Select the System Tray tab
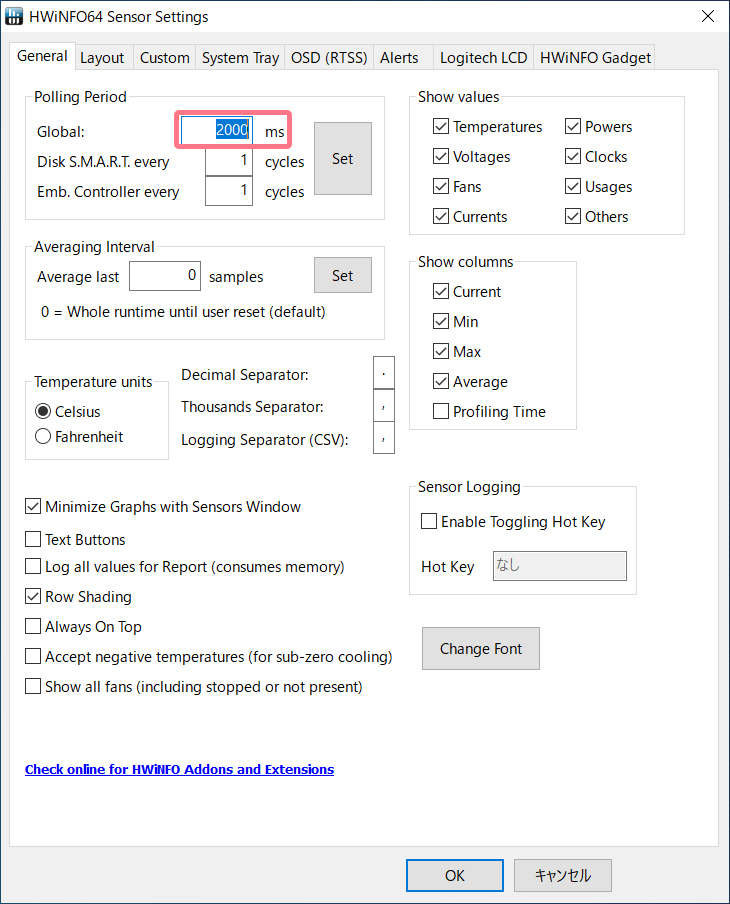 pos(240,58)
